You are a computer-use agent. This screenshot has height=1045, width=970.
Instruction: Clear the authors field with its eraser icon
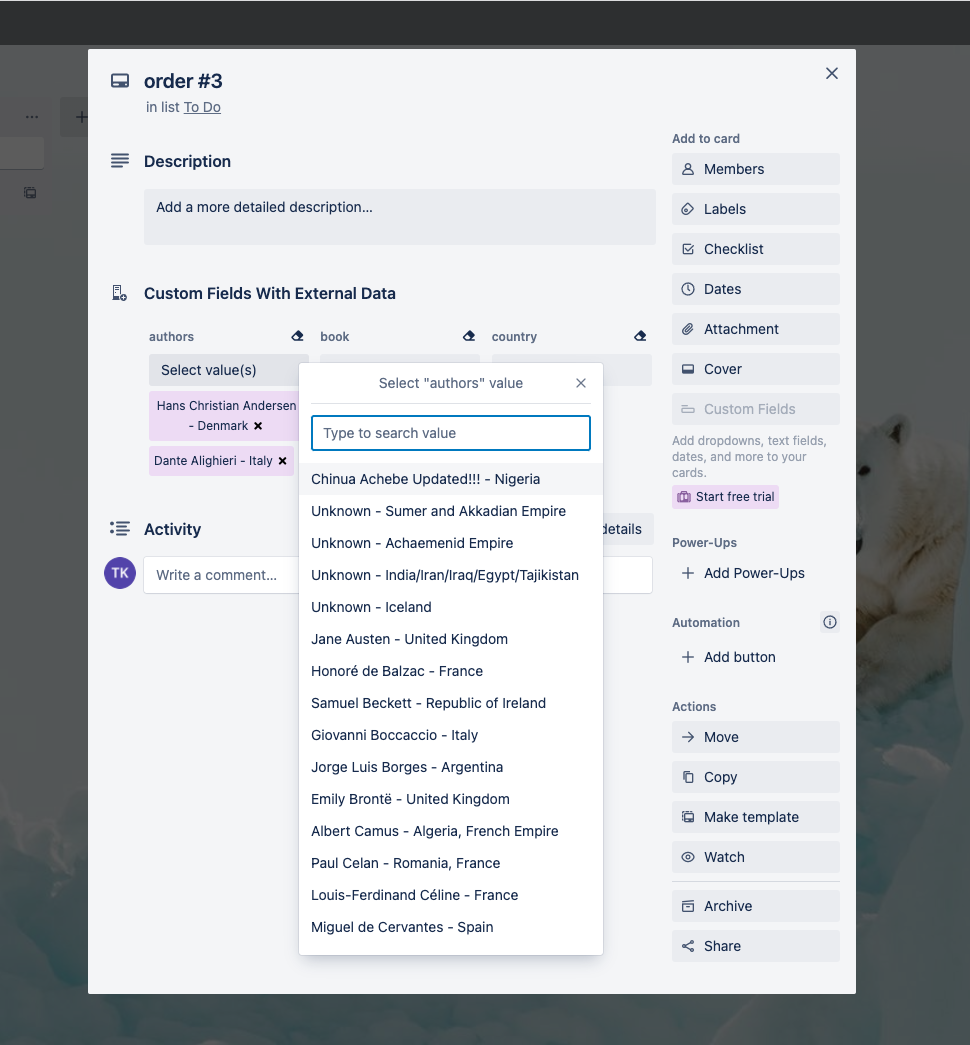[297, 336]
